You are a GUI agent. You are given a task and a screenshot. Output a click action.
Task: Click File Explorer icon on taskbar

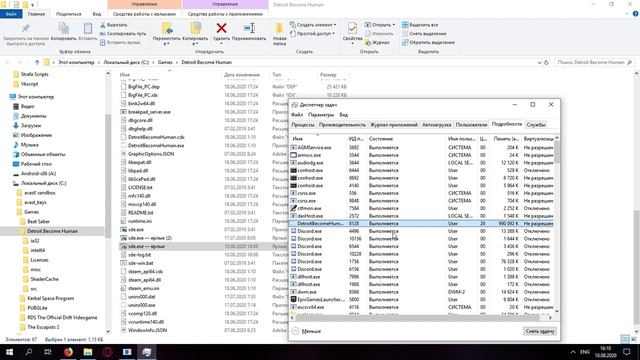coord(88,352)
